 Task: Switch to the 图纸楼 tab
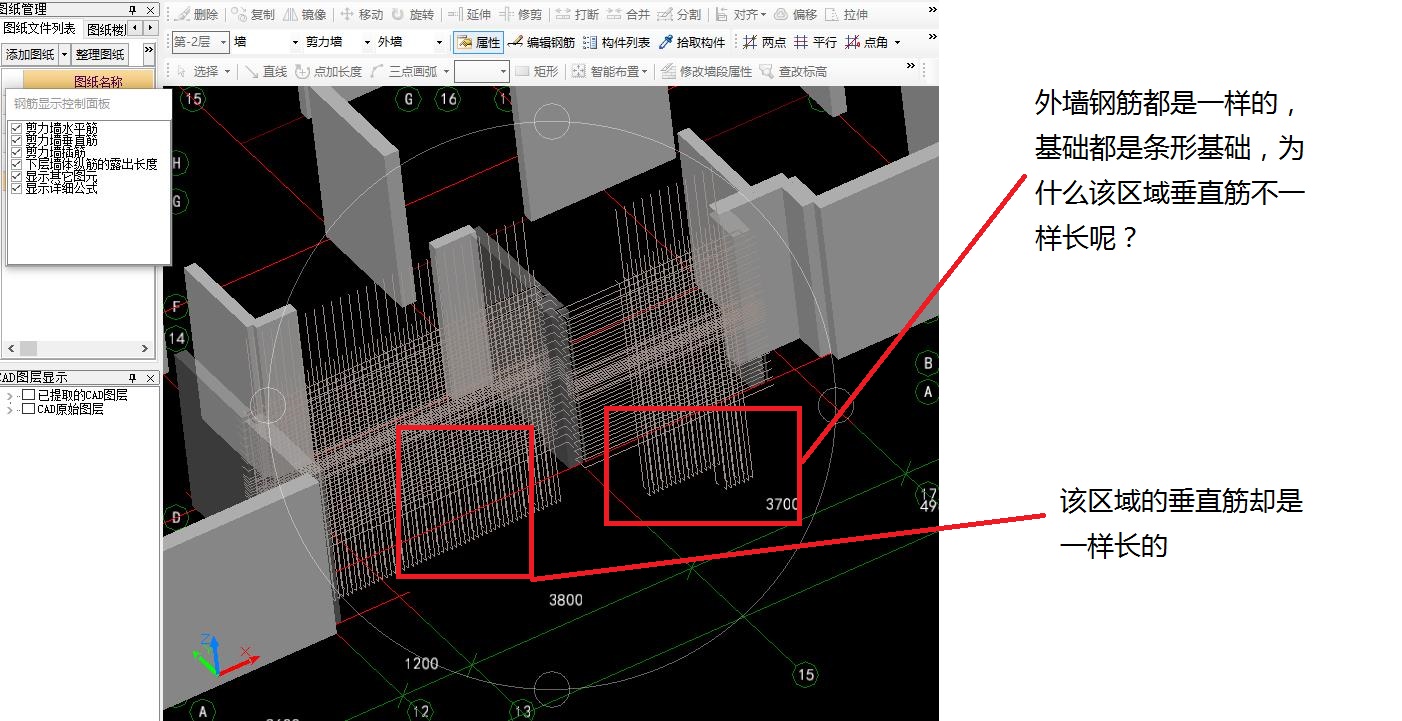[x=106, y=29]
